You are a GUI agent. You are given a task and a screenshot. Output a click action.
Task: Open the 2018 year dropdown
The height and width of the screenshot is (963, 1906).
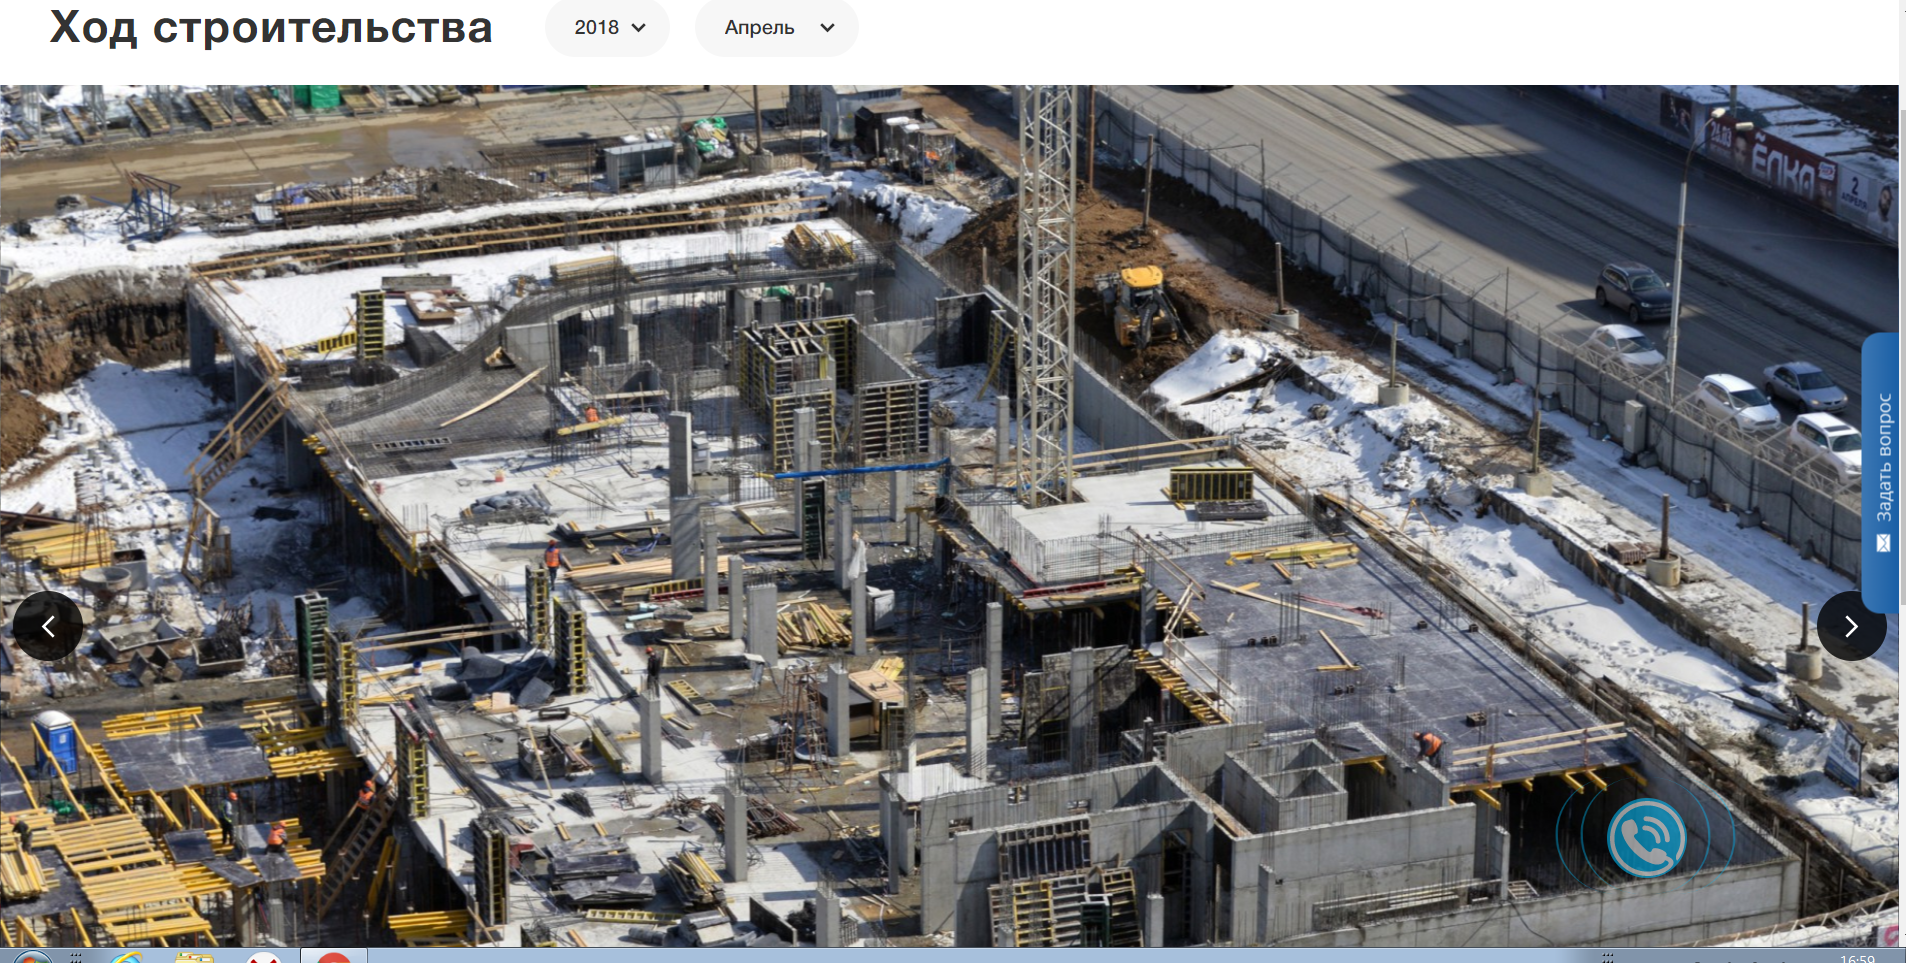[x=607, y=28]
